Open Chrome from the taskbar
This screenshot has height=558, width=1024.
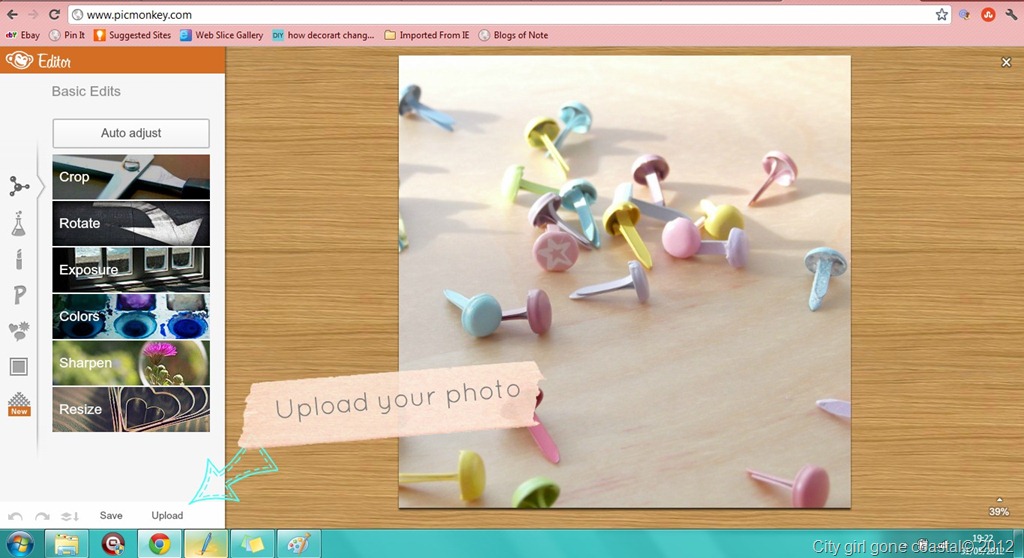click(159, 544)
